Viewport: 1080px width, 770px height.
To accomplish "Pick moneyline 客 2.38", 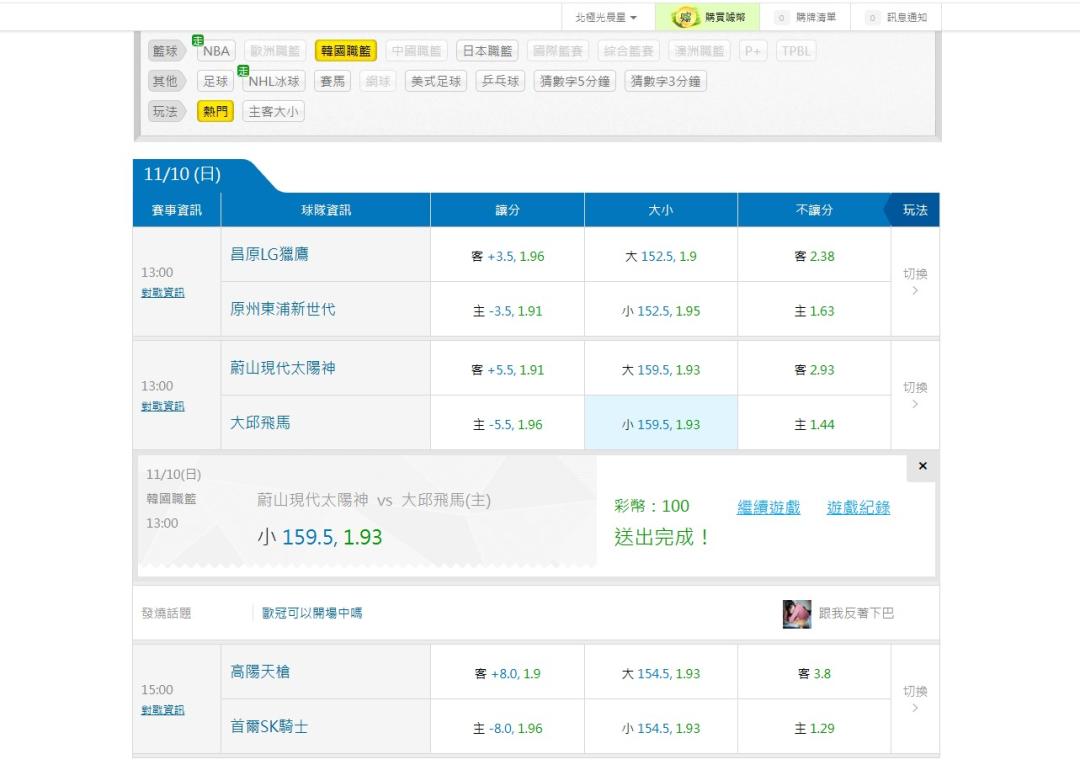I will (814, 256).
